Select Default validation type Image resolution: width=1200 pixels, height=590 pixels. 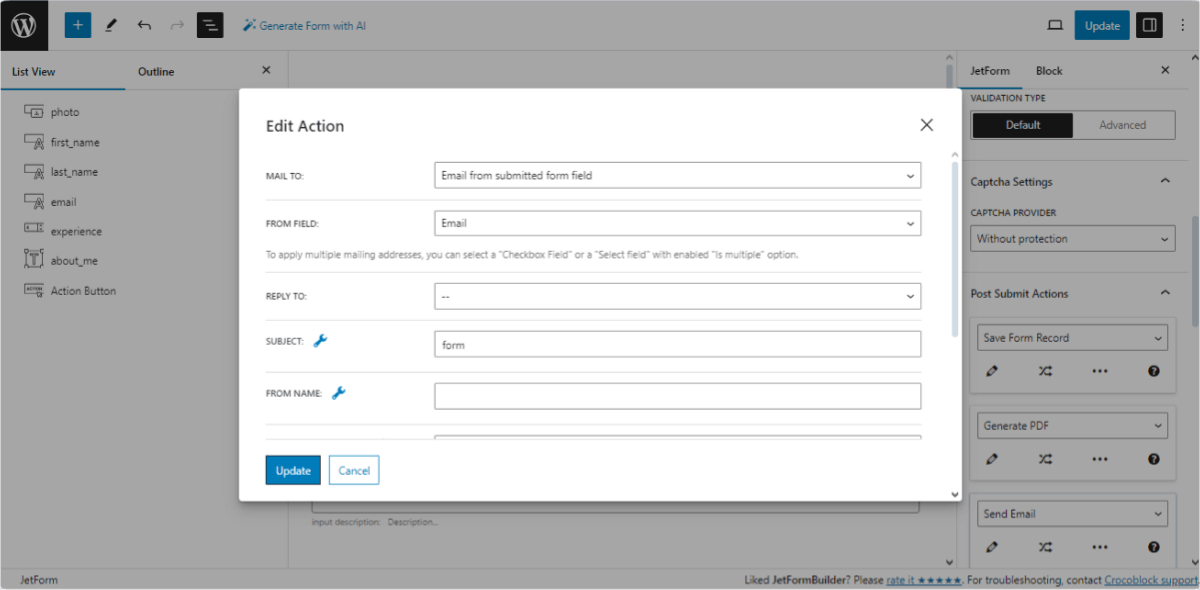pyautogui.click(x=1021, y=125)
